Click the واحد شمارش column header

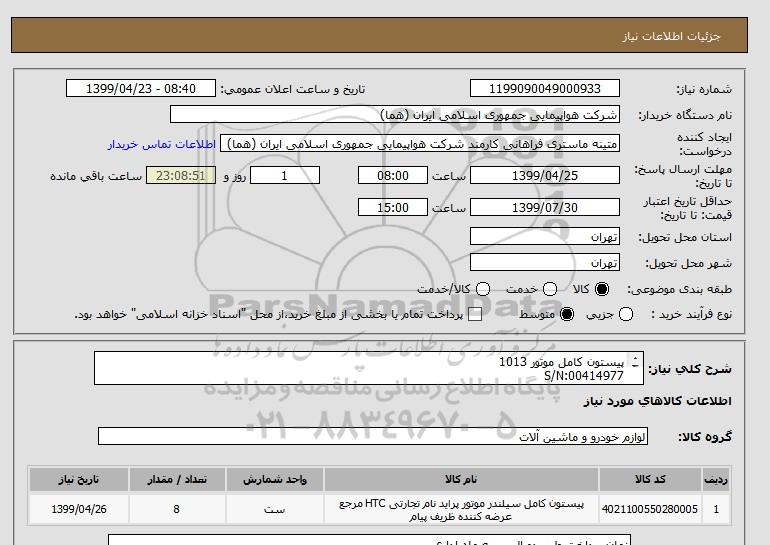[275, 479]
